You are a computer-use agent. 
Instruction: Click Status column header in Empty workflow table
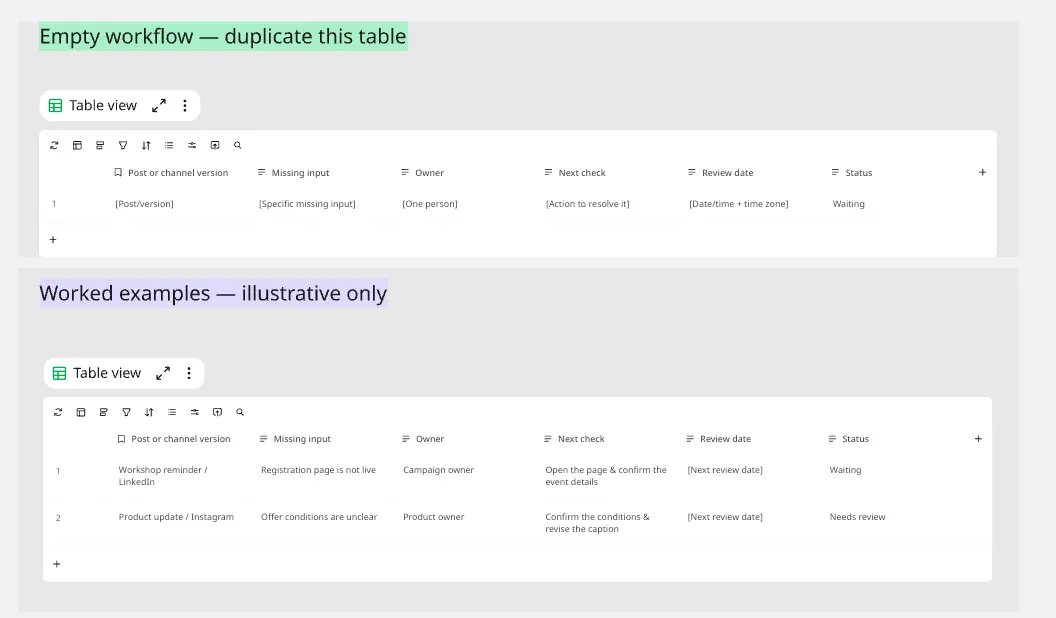coord(852,173)
